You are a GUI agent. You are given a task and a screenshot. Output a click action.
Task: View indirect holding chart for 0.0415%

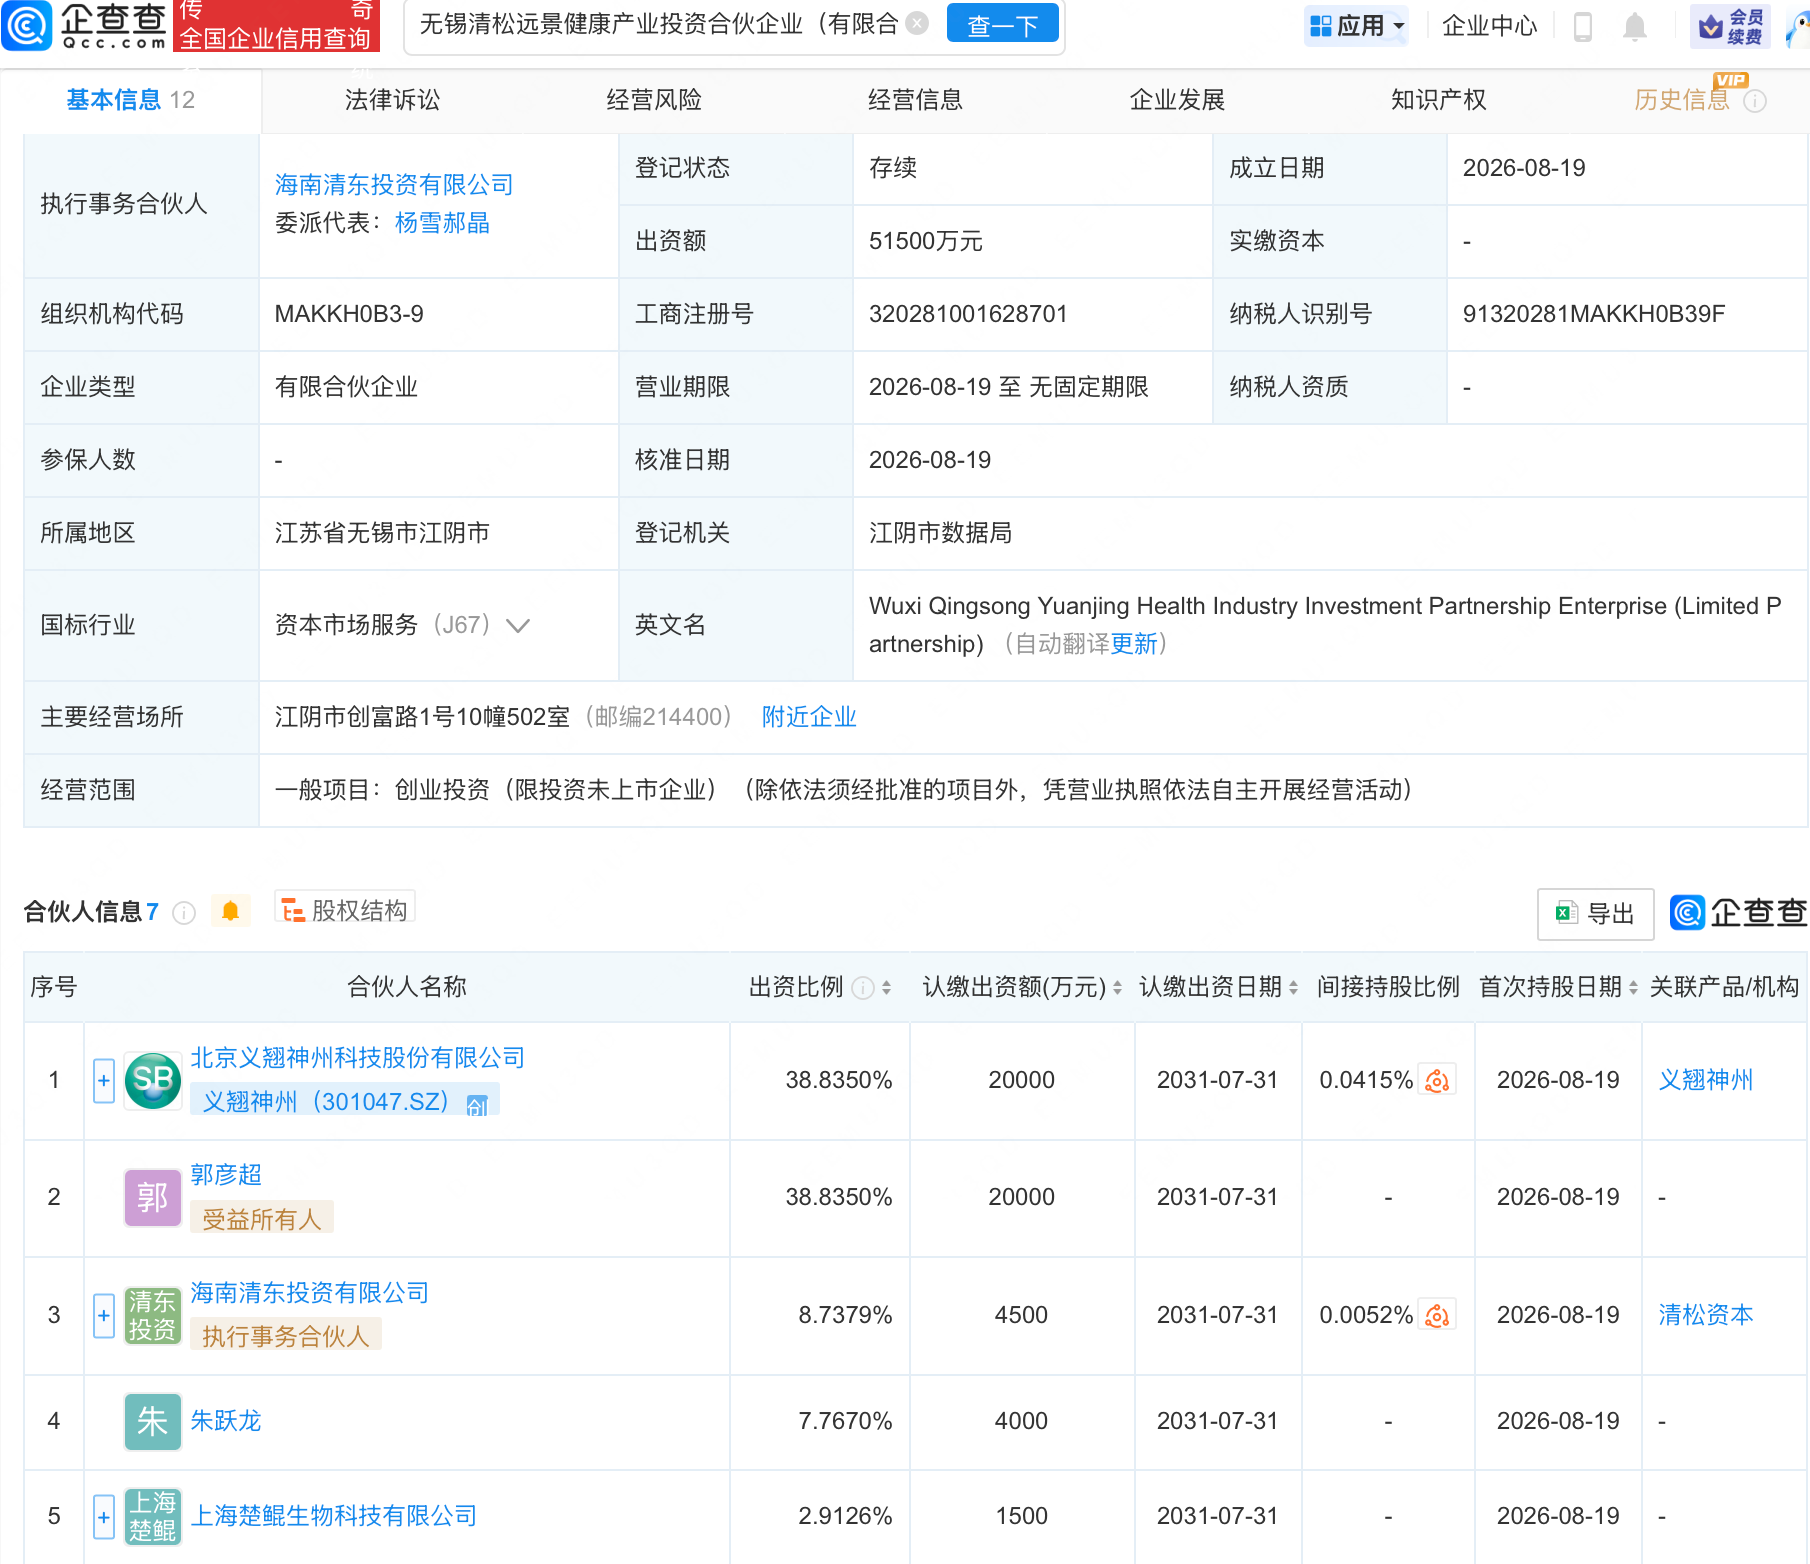1438,1080
